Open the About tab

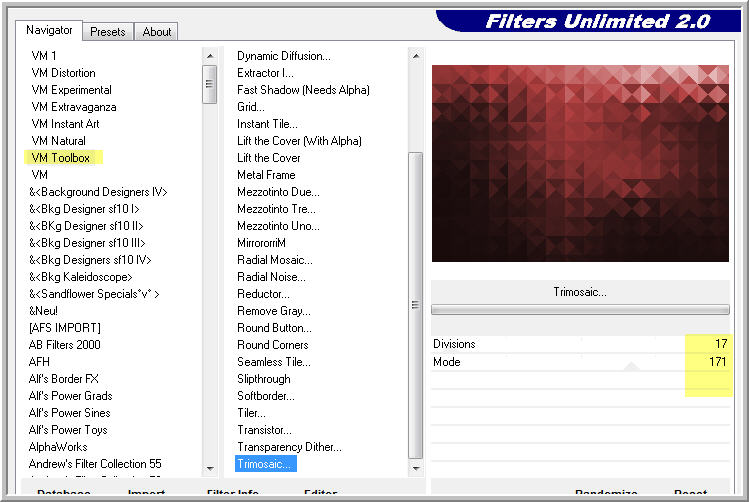pos(157,31)
